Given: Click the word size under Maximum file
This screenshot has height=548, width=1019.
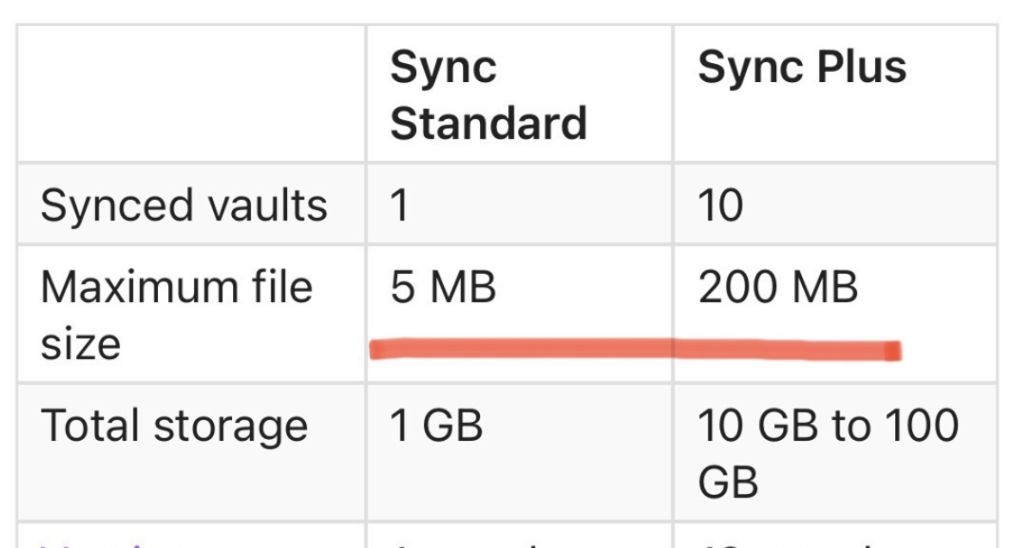Looking at the screenshot, I should click(80, 344).
